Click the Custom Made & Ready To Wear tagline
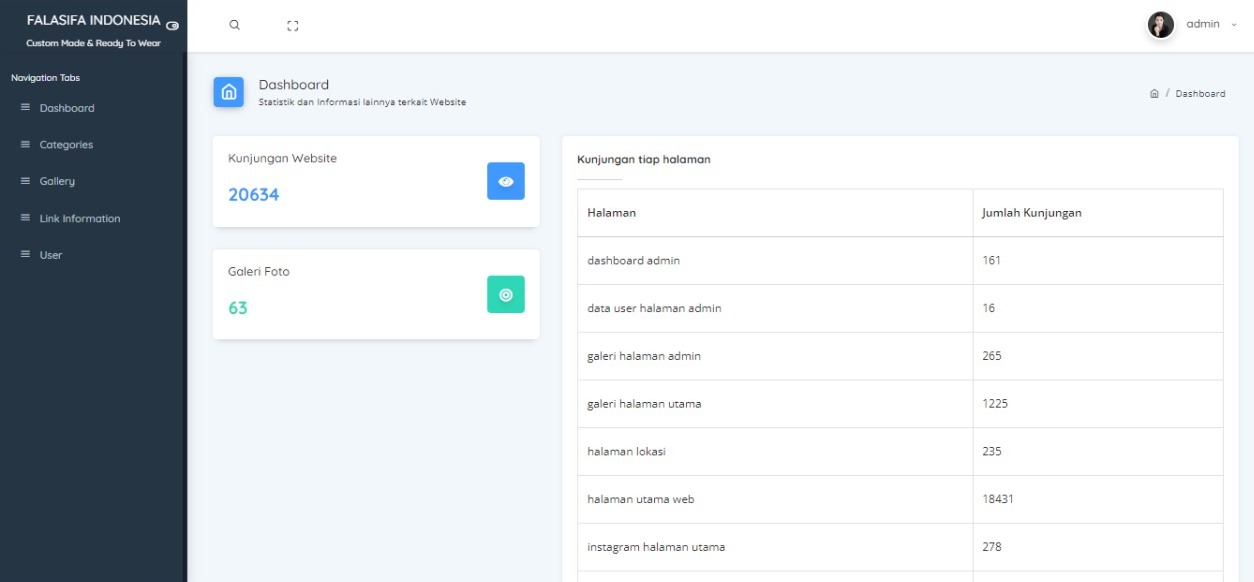Image resolution: width=1254 pixels, height=582 pixels. click(93, 42)
